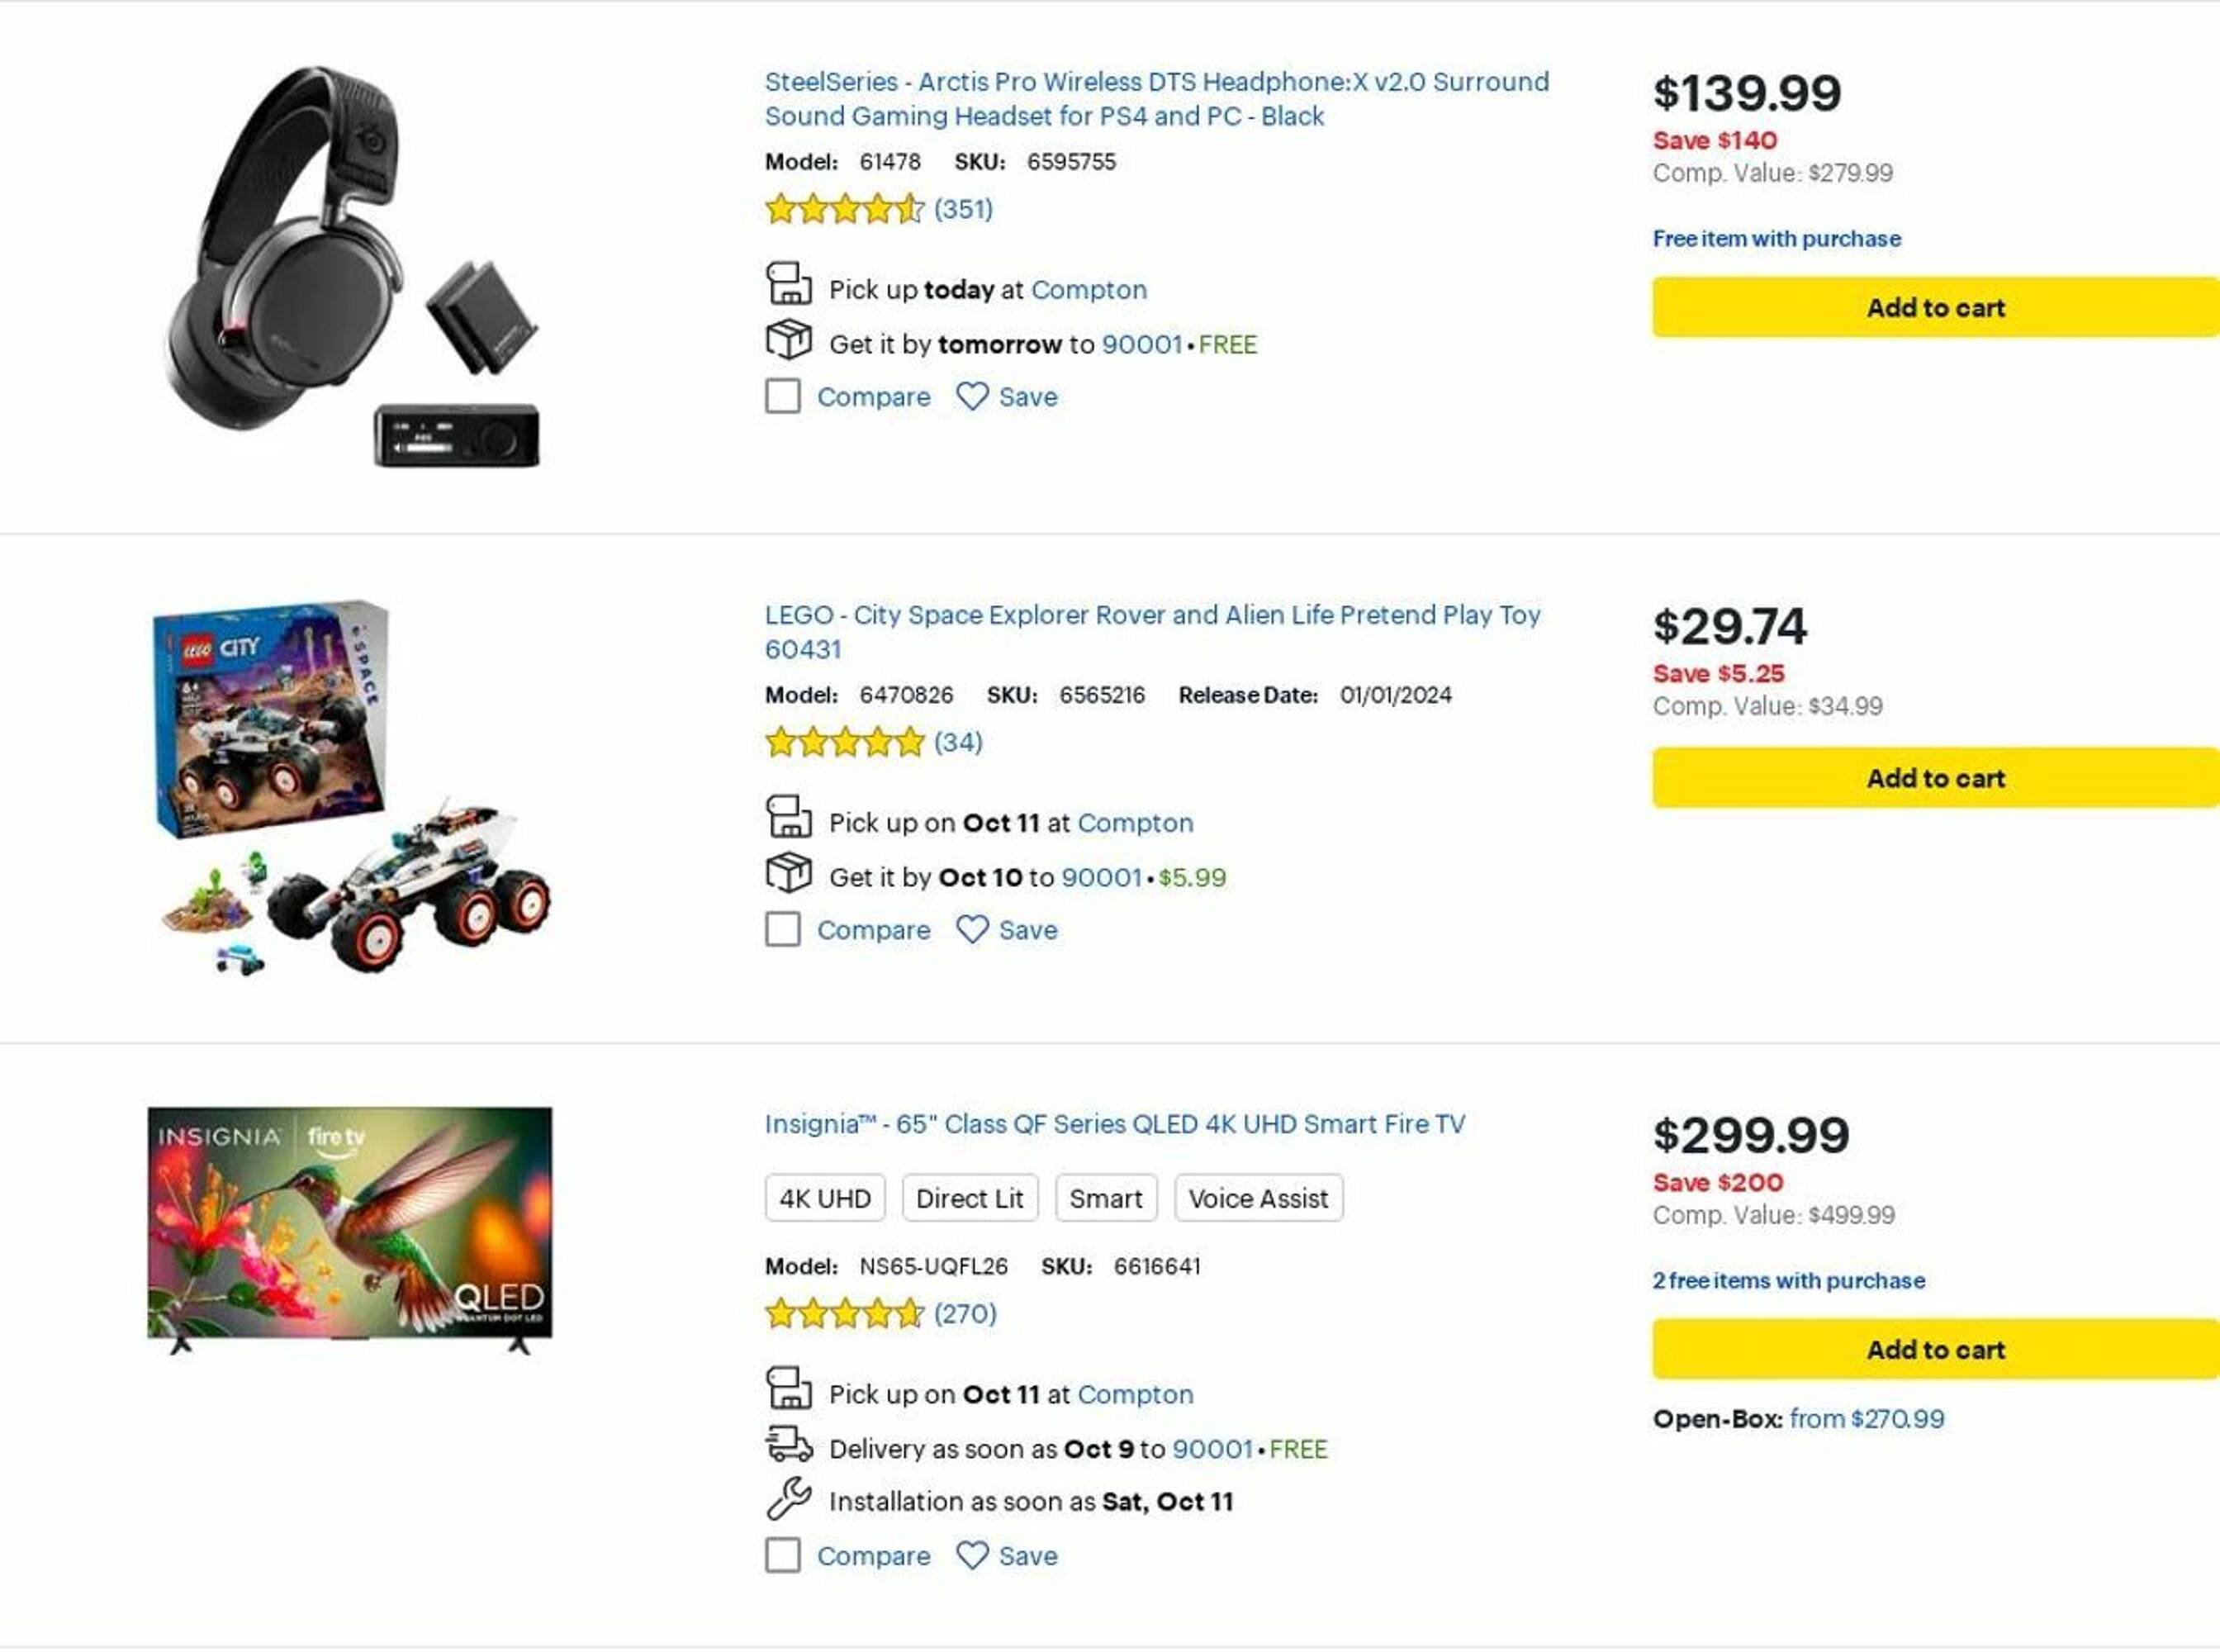Image resolution: width=2220 pixels, height=1652 pixels.
Task: Open the "Free item with purchase" offer
Action: click(x=1776, y=239)
